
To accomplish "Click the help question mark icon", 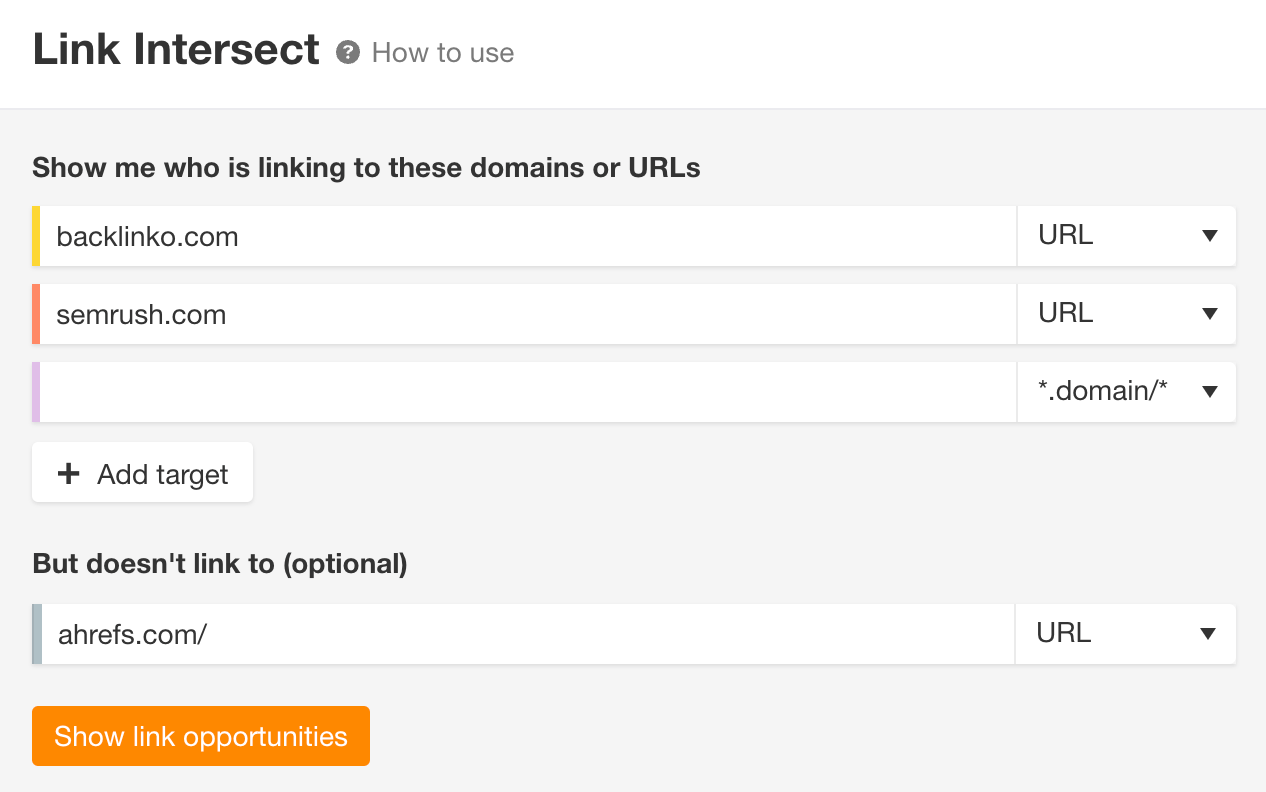I will pyautogui.click(x=346, y=53).
